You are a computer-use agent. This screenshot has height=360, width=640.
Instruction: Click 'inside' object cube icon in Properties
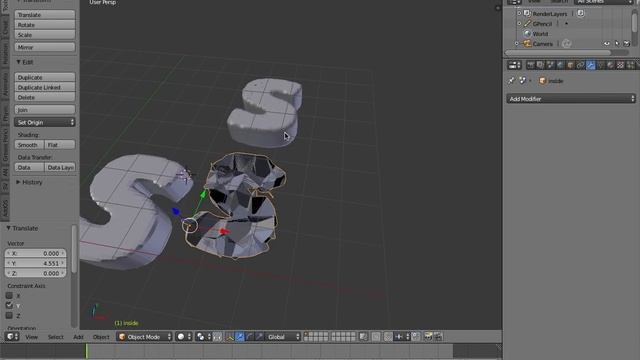(543, 80)
